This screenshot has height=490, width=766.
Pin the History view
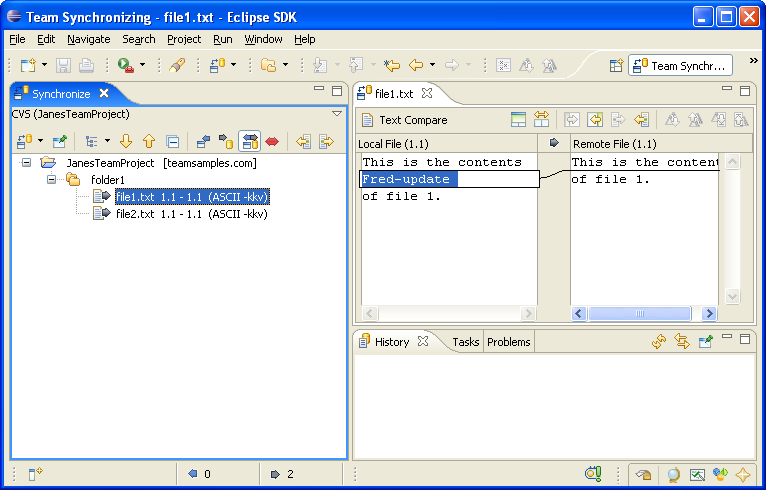click(x=705, y=341)
